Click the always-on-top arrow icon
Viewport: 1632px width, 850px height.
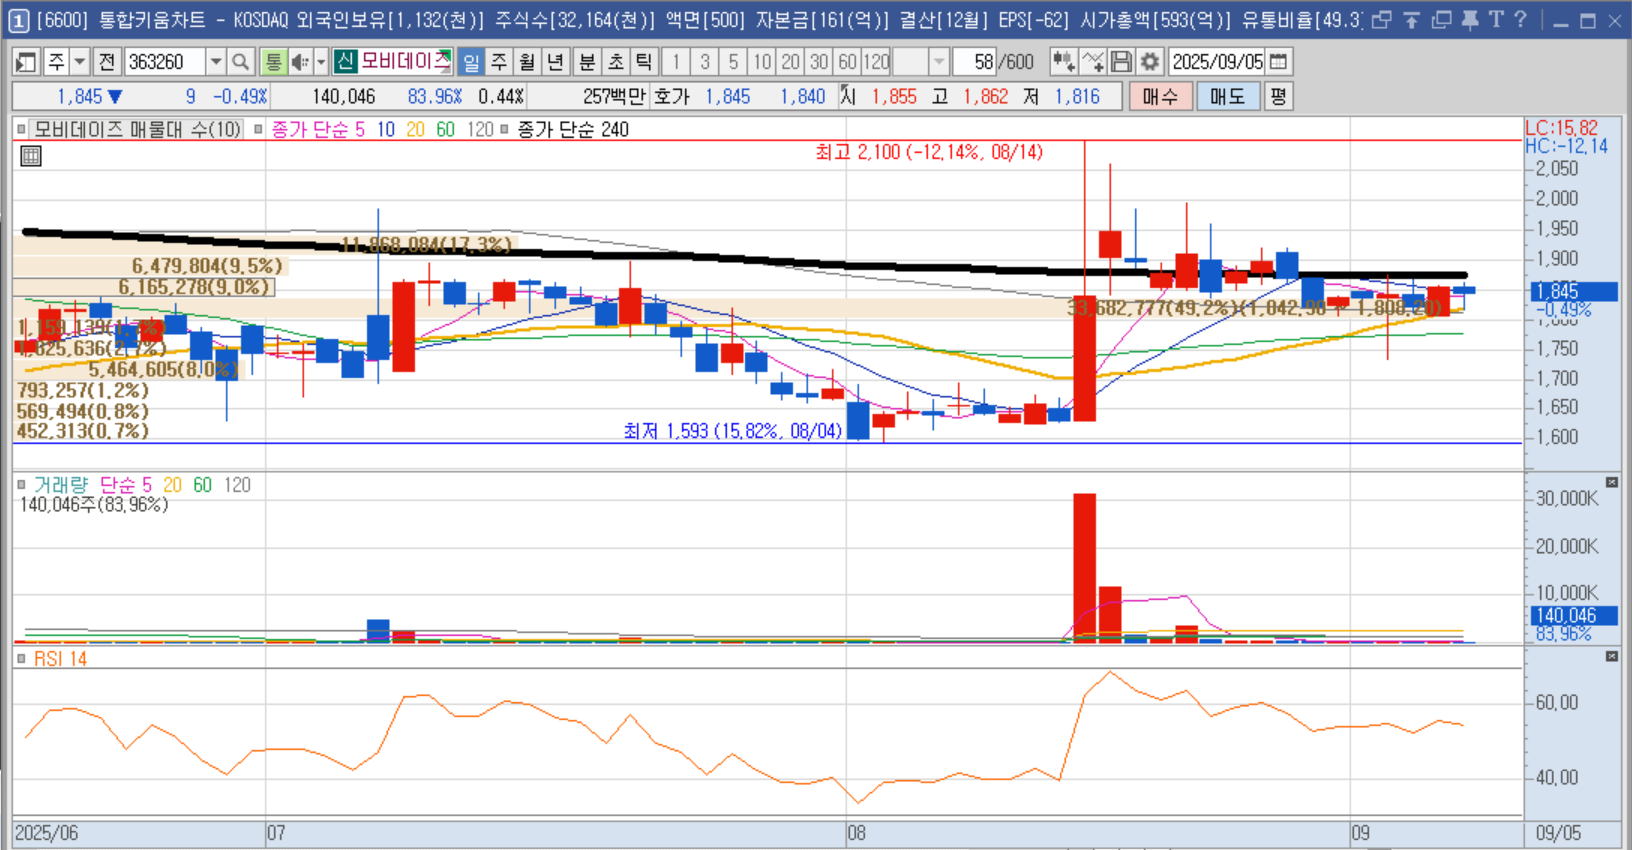[1411, 20]
